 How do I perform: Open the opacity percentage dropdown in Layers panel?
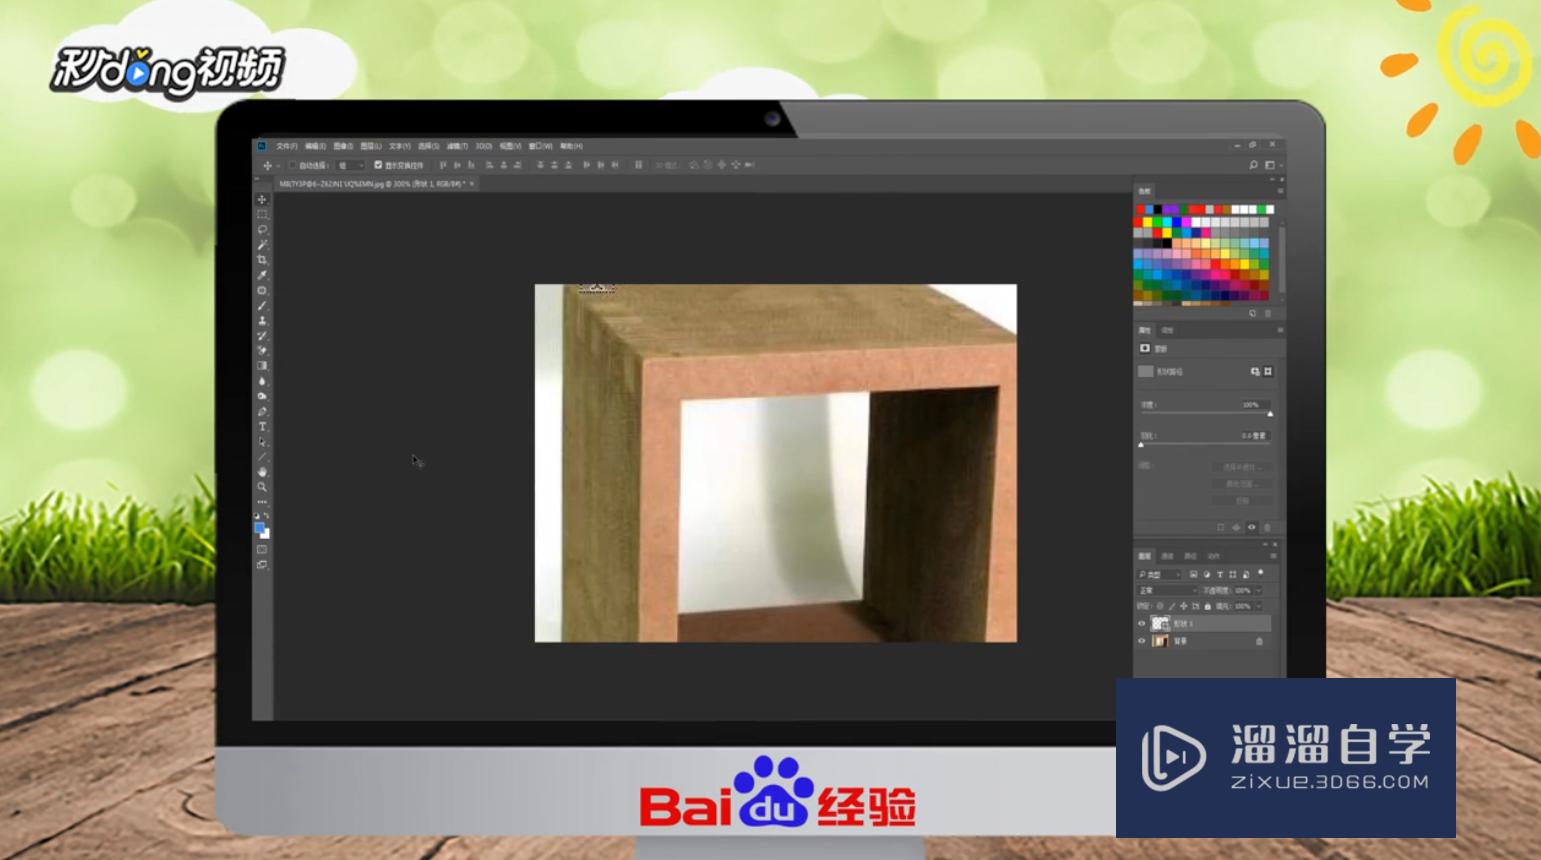click(1258, 591)
